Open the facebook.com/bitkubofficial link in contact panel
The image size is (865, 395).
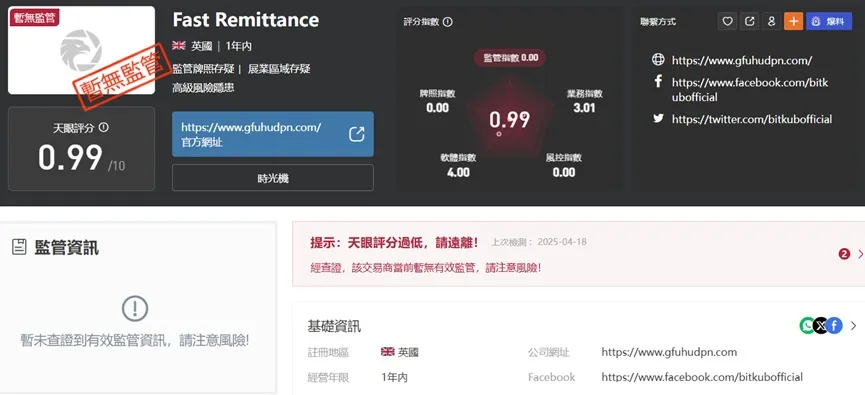(x=750, y=90)
